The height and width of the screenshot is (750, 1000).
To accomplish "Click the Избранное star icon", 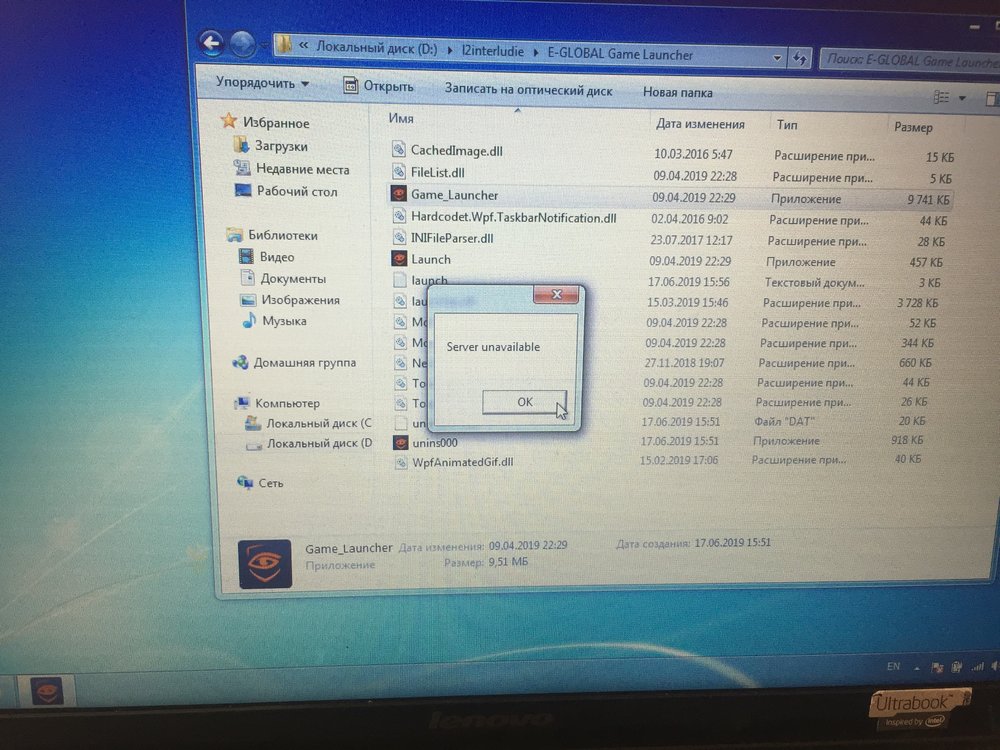I will [230, 122].
